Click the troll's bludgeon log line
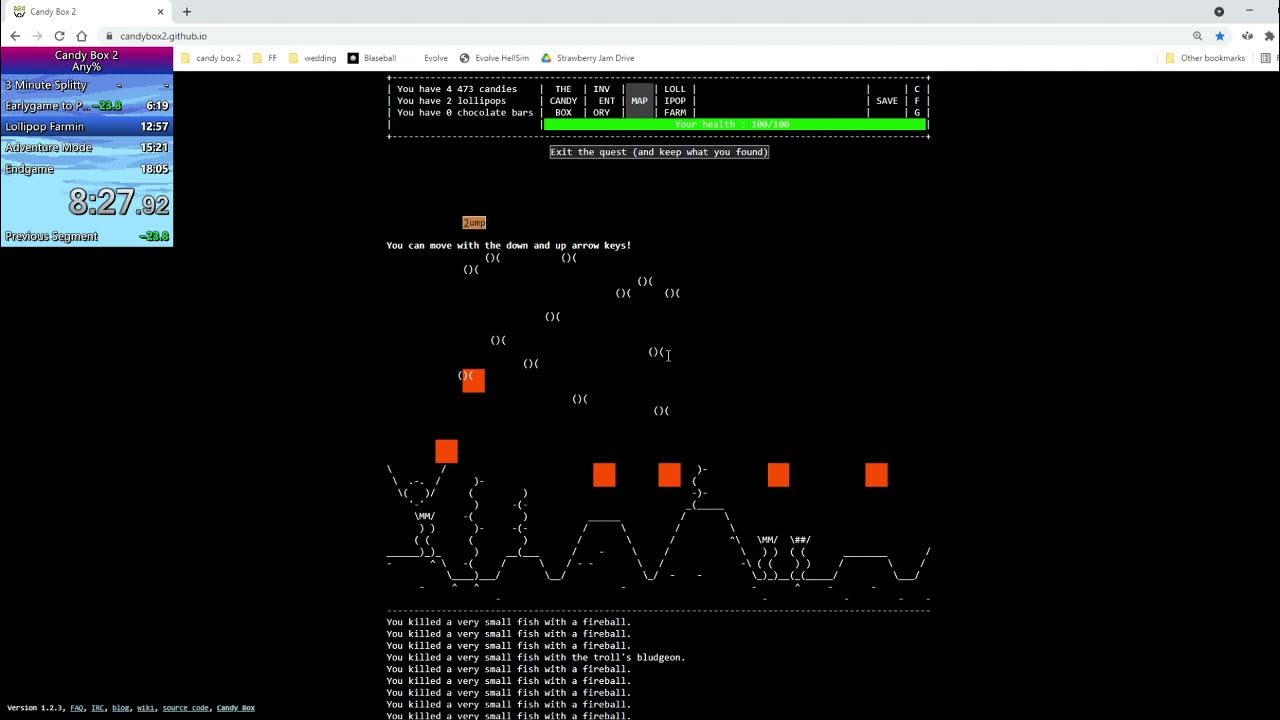This screenshot has width=1280, height=720. coord(536,658)
